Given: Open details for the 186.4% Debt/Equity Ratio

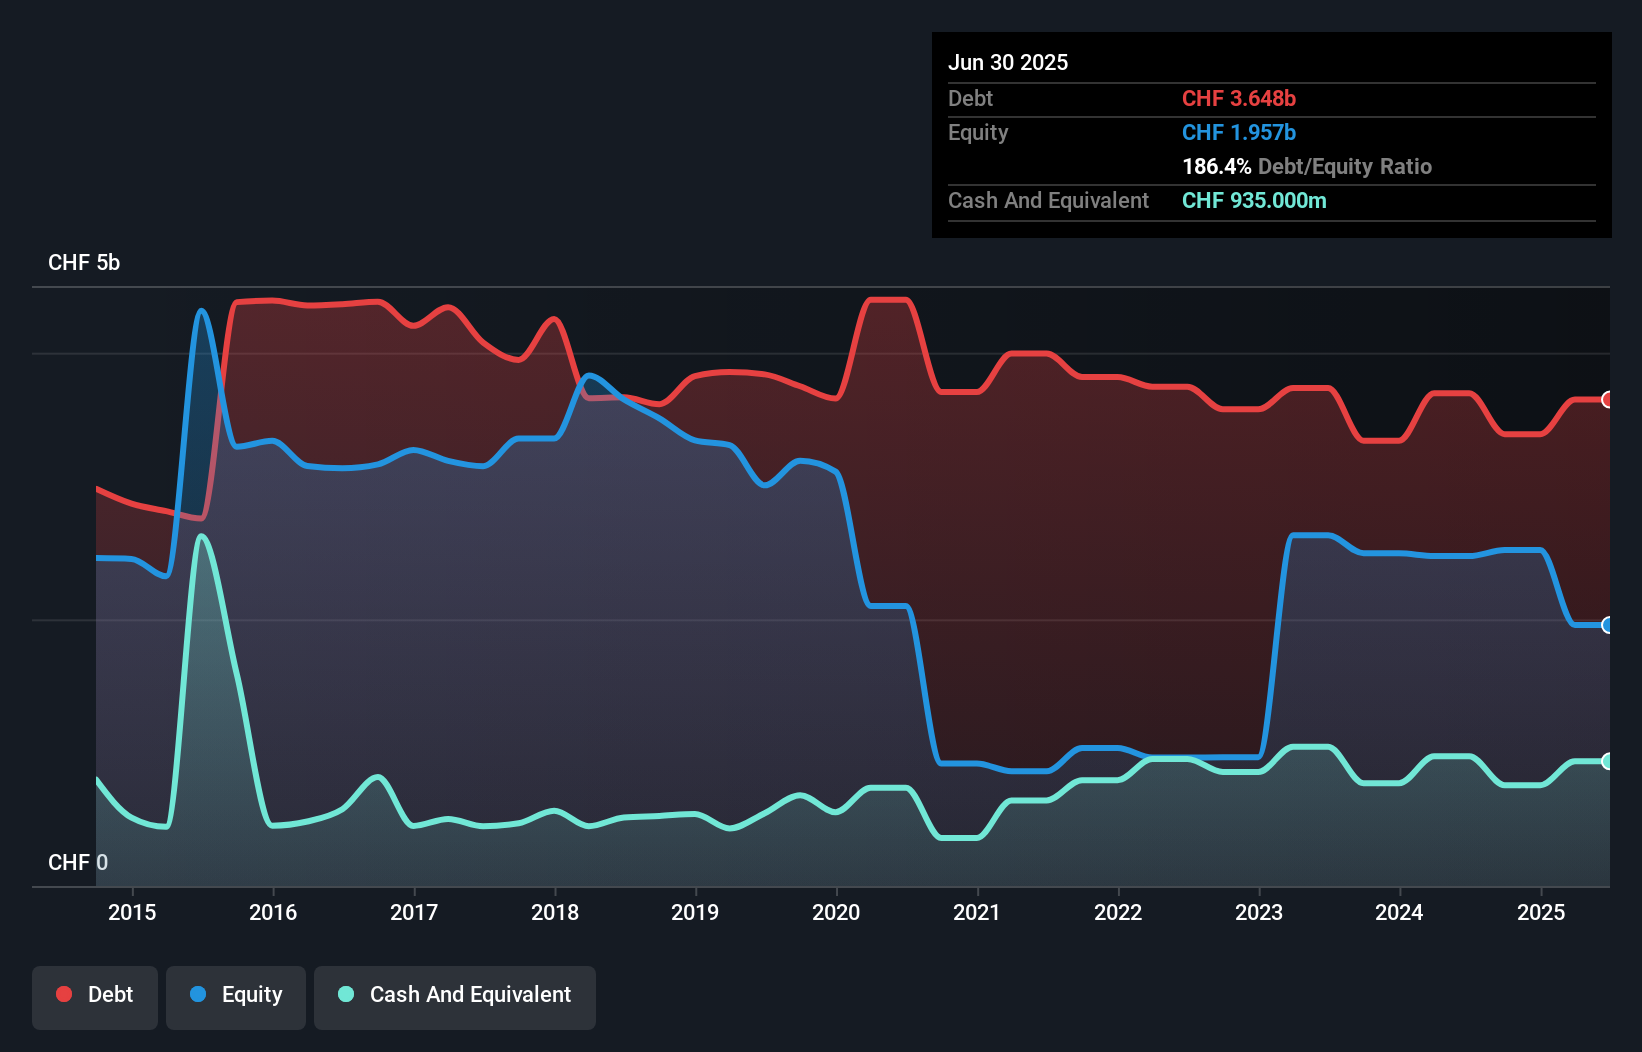Looking at the screenshot, I should pos(1307,166).
